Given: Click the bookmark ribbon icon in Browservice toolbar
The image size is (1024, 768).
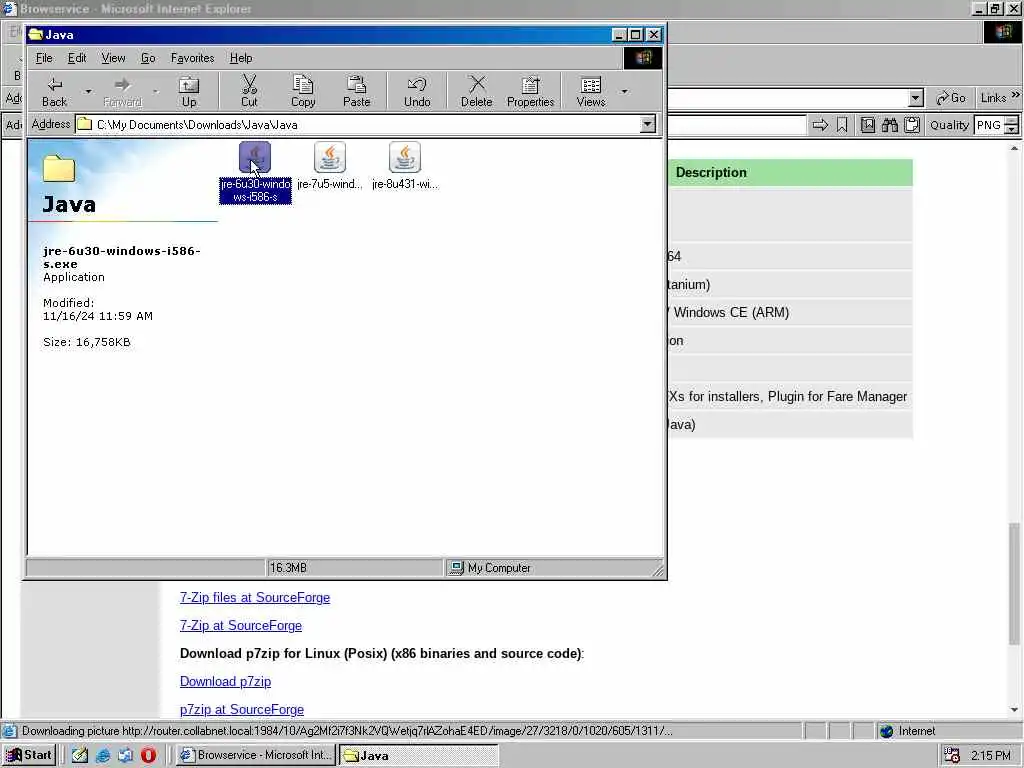Looking at the screenshot, I should pos(842,125).
